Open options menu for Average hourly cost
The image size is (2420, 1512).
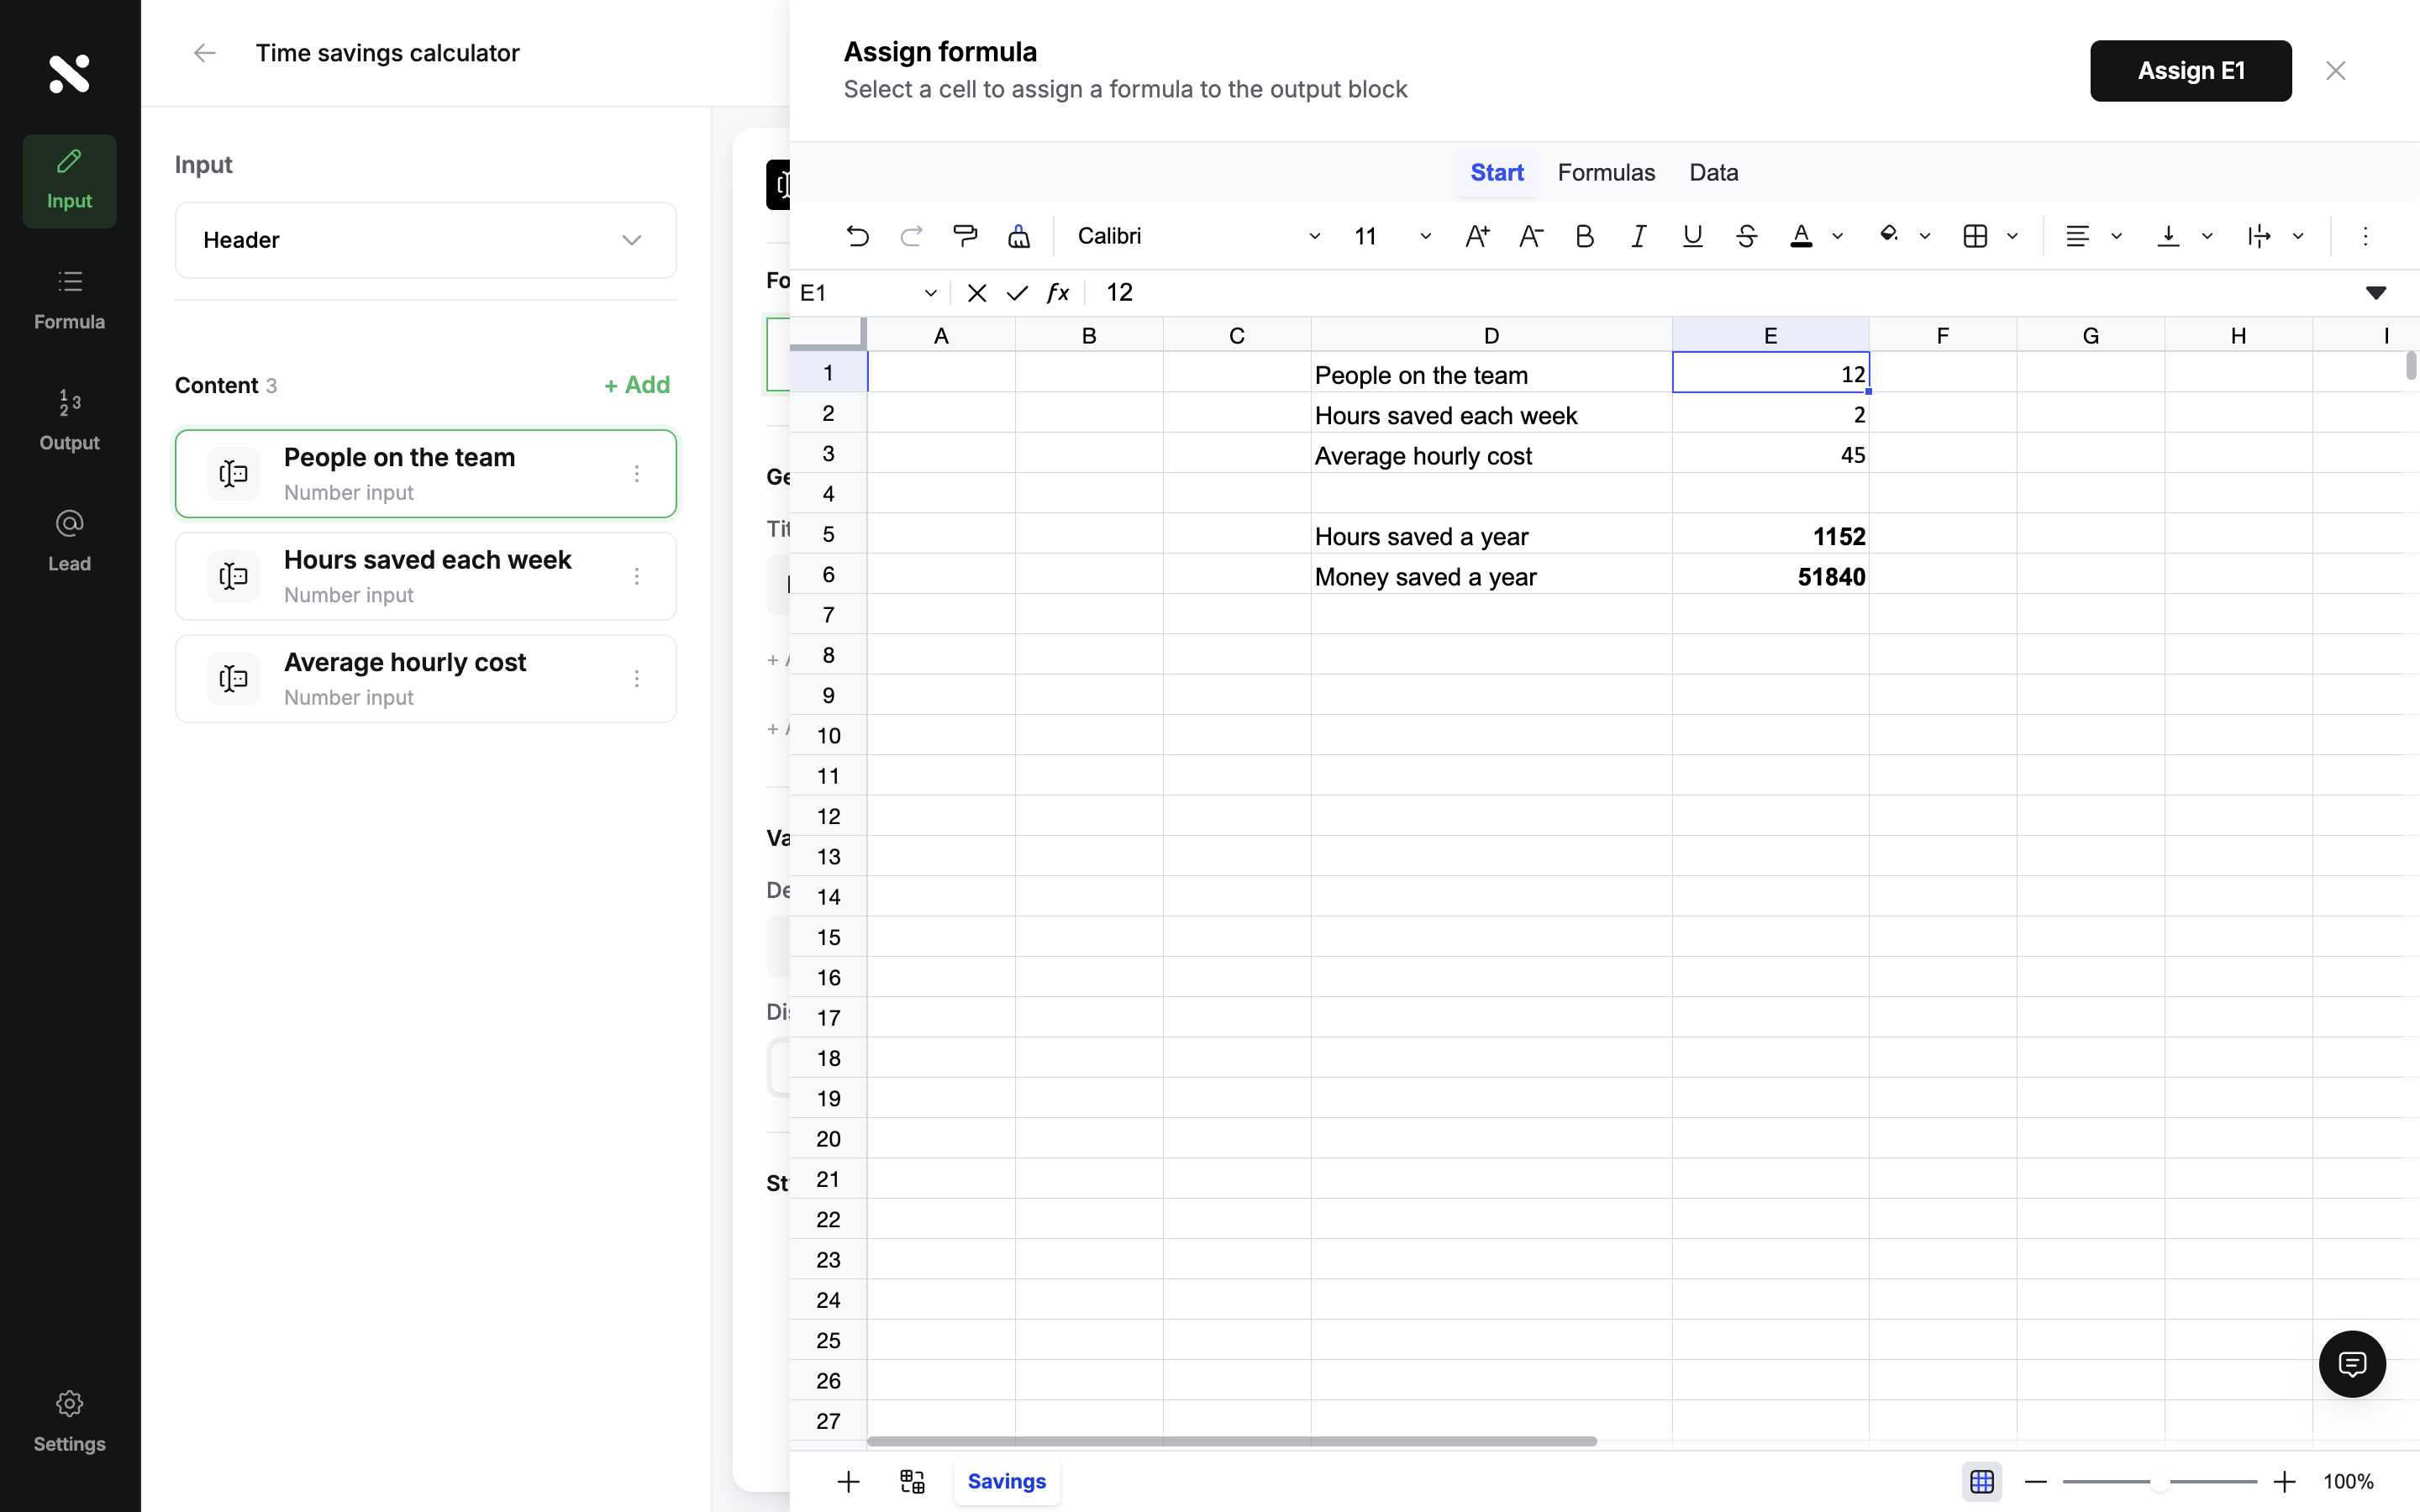(x=637, y=679)
